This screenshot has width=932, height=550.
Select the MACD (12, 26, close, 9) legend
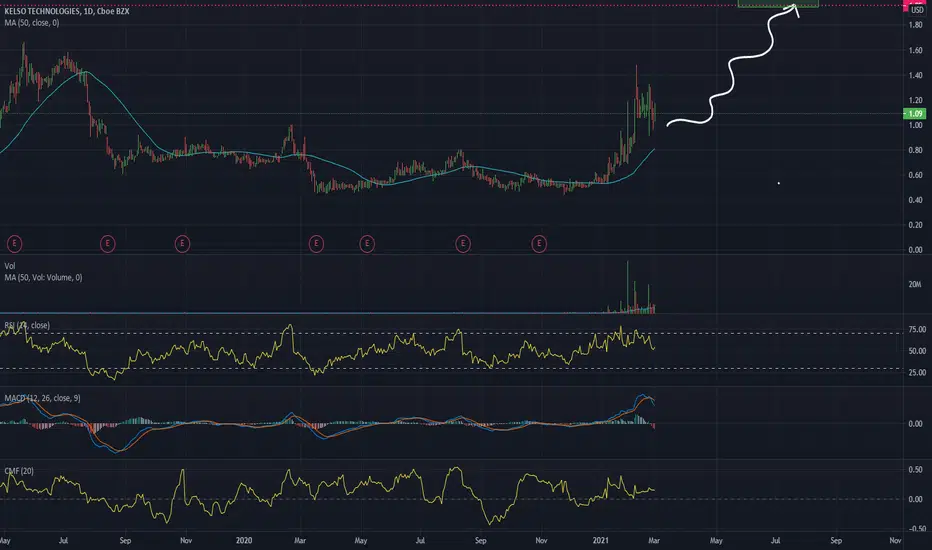(x=42, y=398)
